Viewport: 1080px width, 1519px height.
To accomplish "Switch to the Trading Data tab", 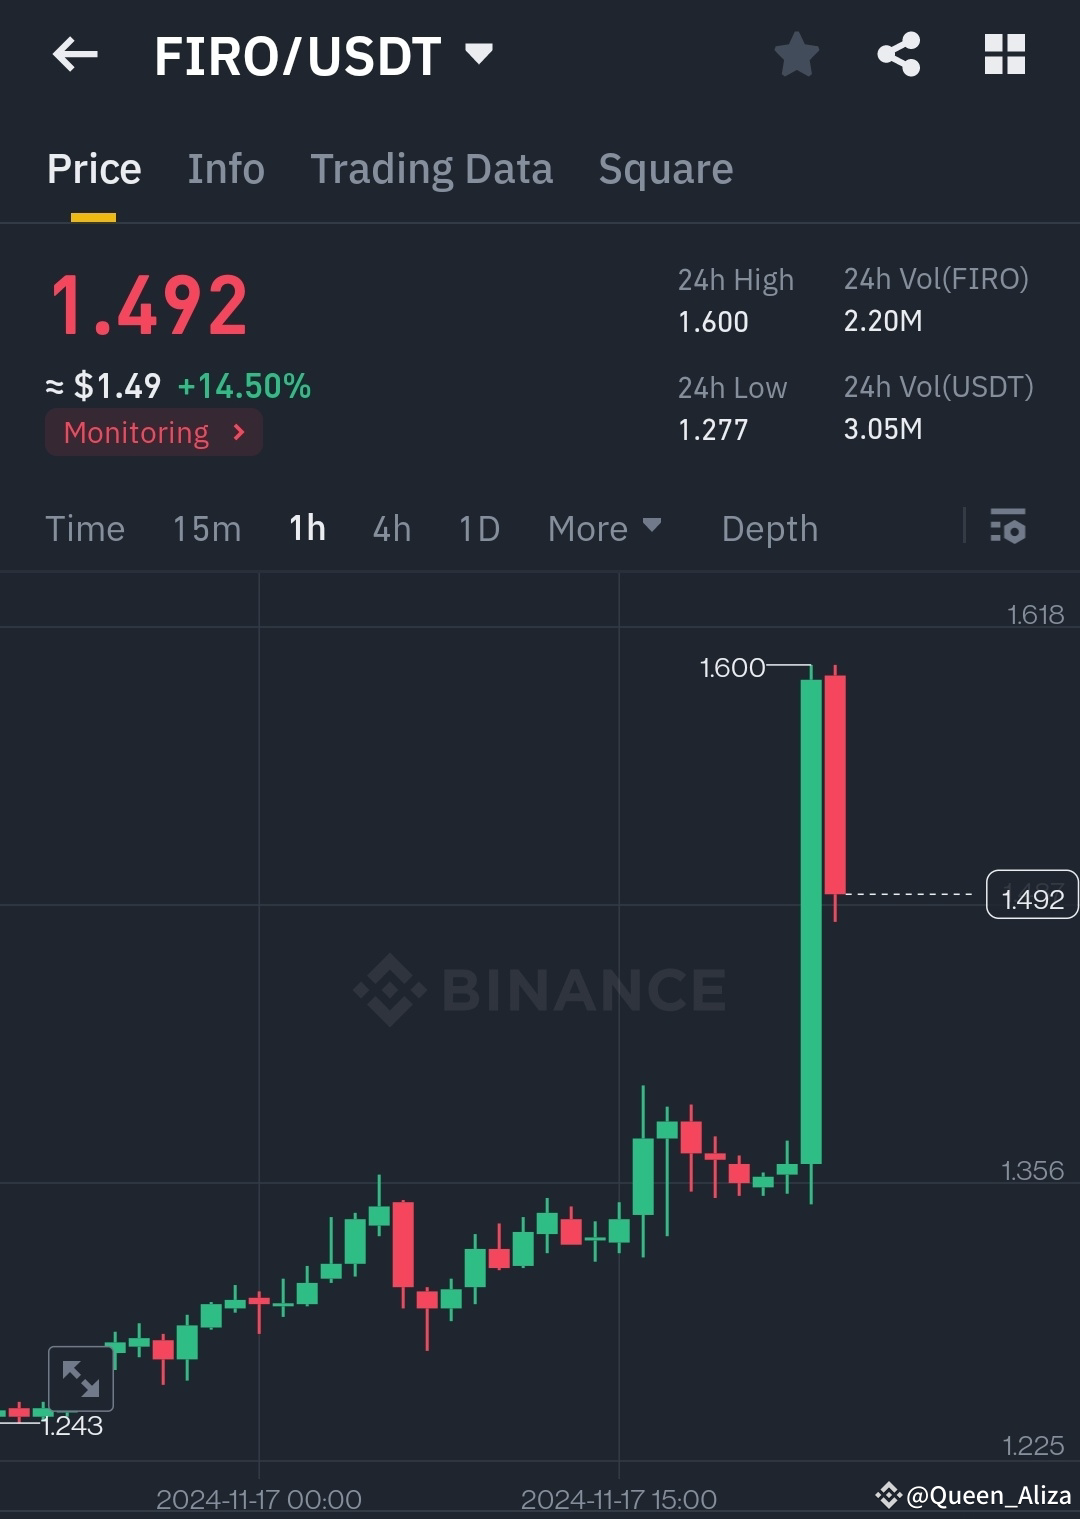I will [x=432, y=168].
